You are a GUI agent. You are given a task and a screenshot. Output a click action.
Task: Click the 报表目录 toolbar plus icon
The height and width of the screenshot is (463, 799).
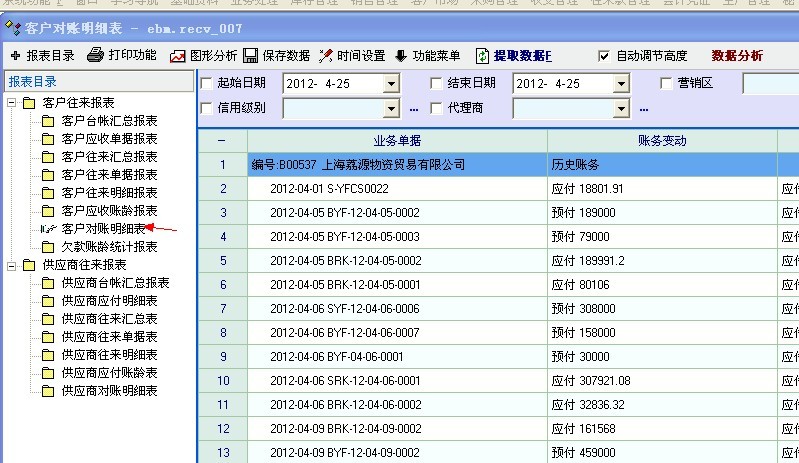15,56
